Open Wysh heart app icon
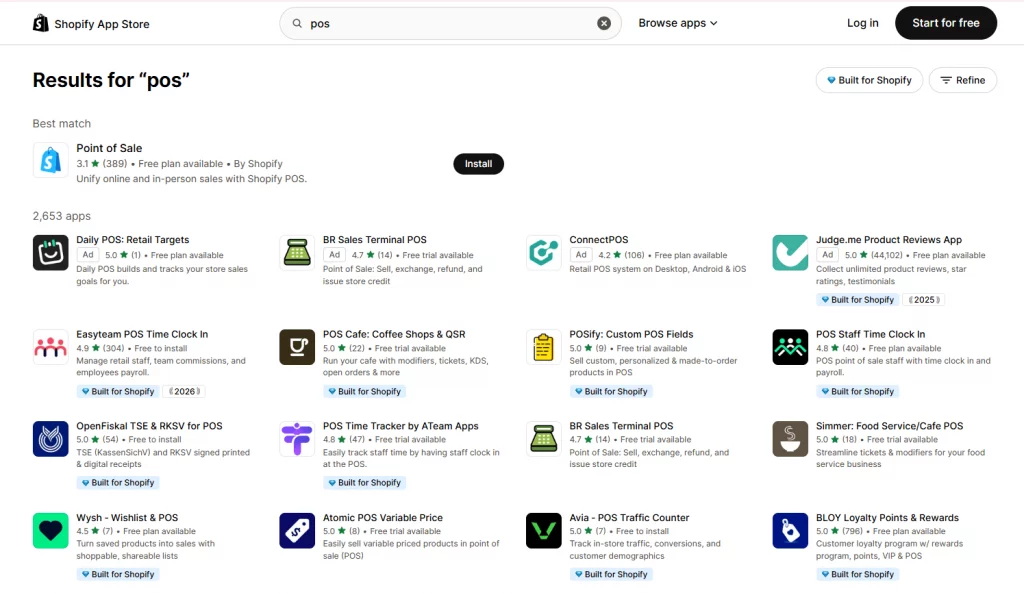The image size is (1024, 593). pos(50,530)
